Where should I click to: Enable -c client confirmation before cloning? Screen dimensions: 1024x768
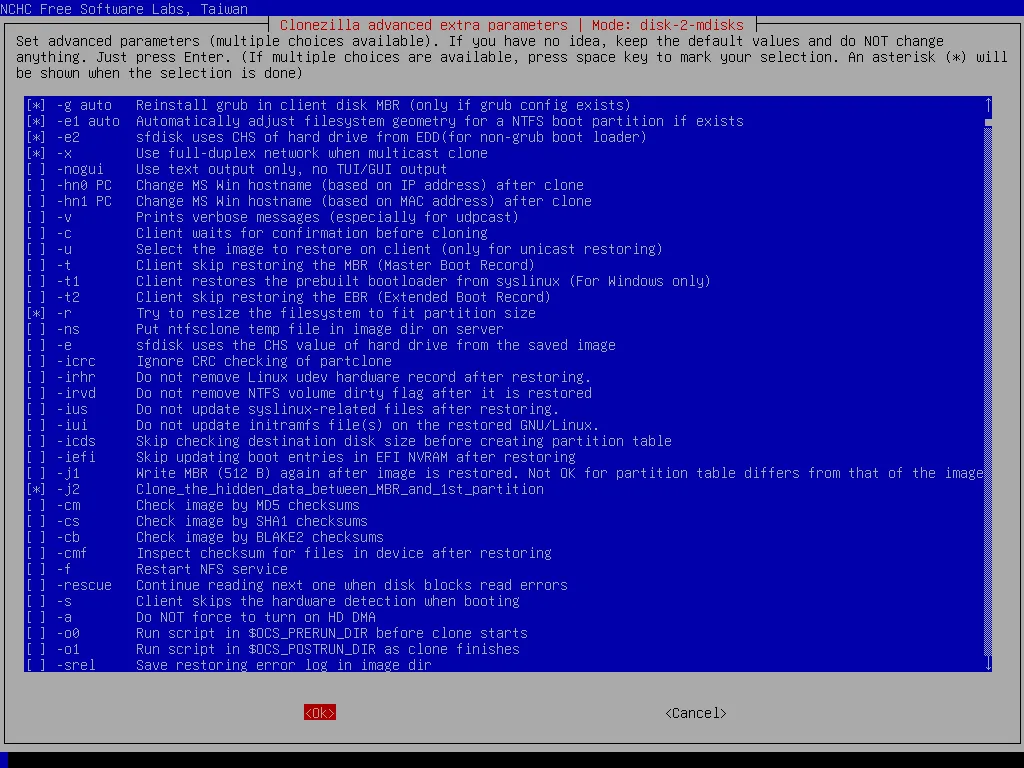point(36,233)
